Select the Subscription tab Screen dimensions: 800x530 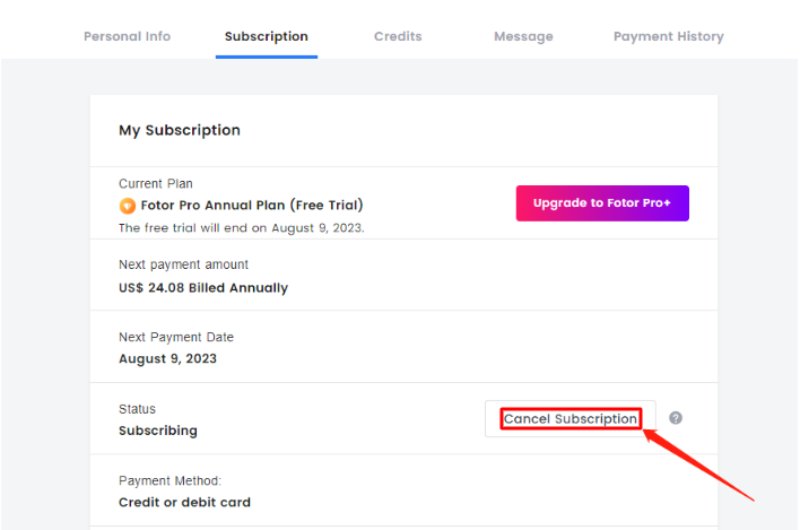(266, 37)
